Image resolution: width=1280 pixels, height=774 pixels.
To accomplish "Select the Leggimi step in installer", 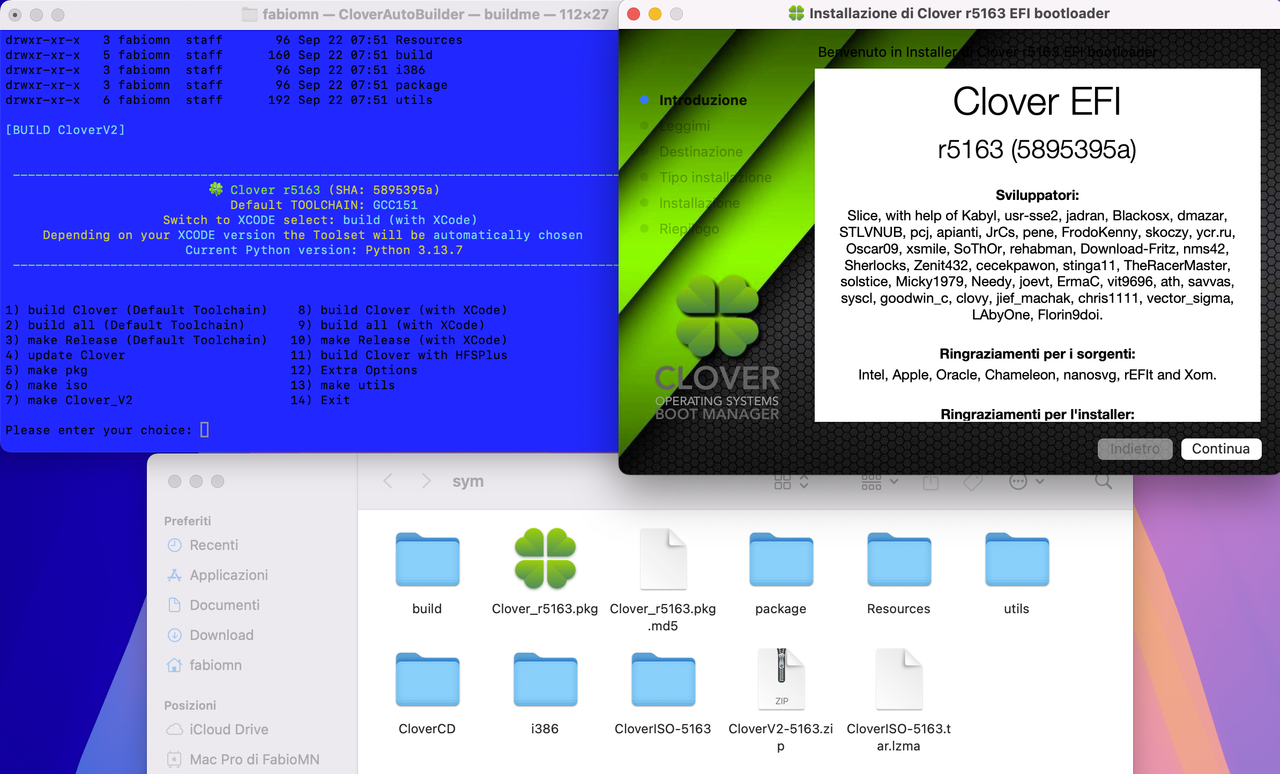I will [684, 126].
